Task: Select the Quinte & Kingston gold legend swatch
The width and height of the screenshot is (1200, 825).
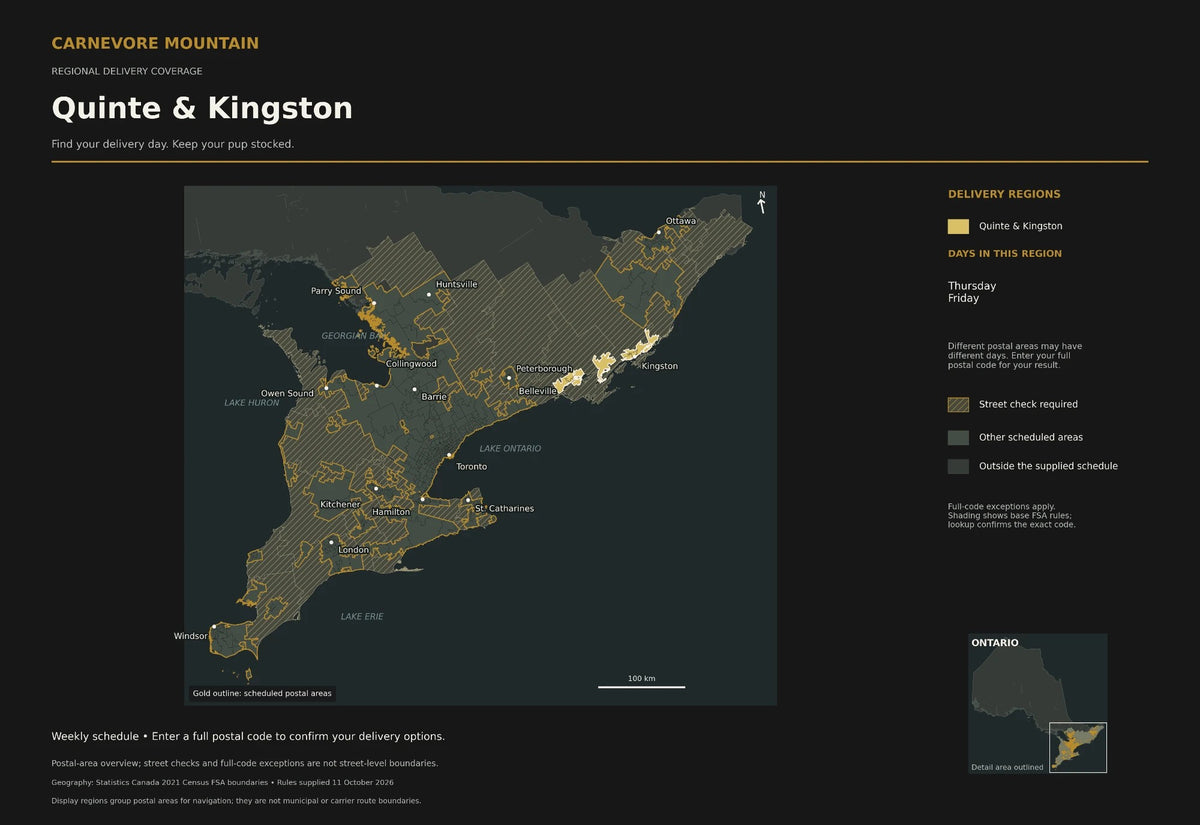Action: 958,226
